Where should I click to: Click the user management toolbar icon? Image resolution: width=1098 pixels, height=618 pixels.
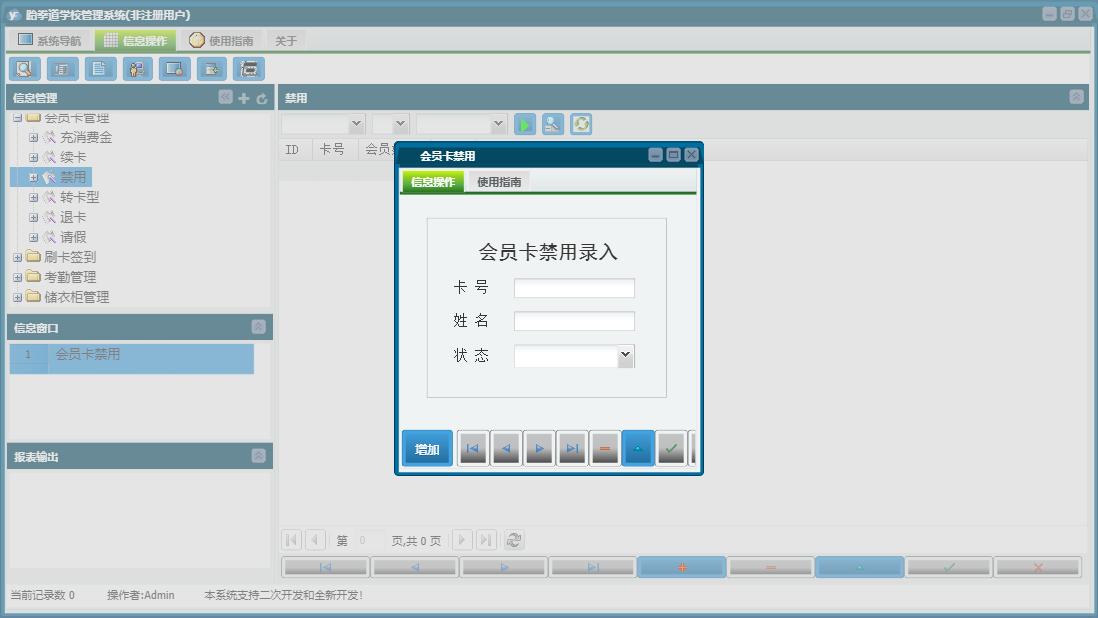click(137, 68)
